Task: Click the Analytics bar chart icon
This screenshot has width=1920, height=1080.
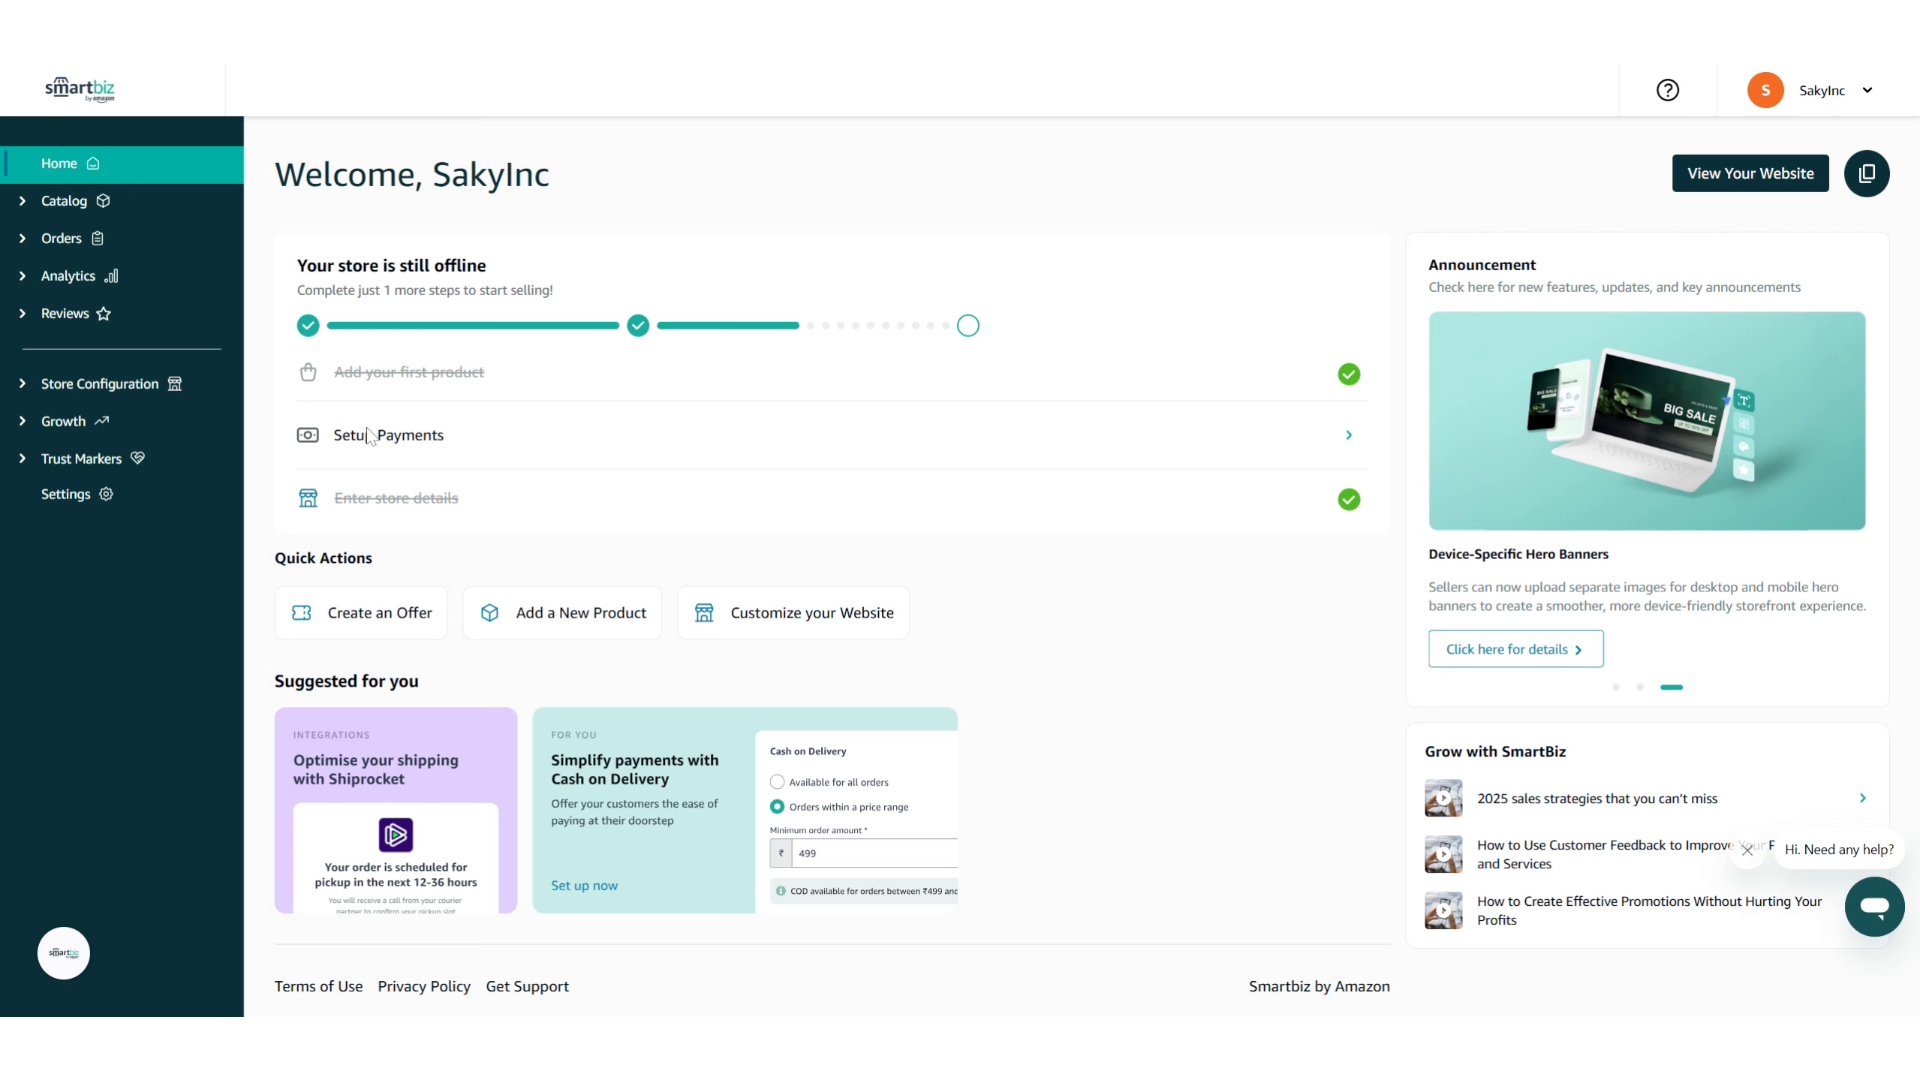Action: (x=111, y=276)
